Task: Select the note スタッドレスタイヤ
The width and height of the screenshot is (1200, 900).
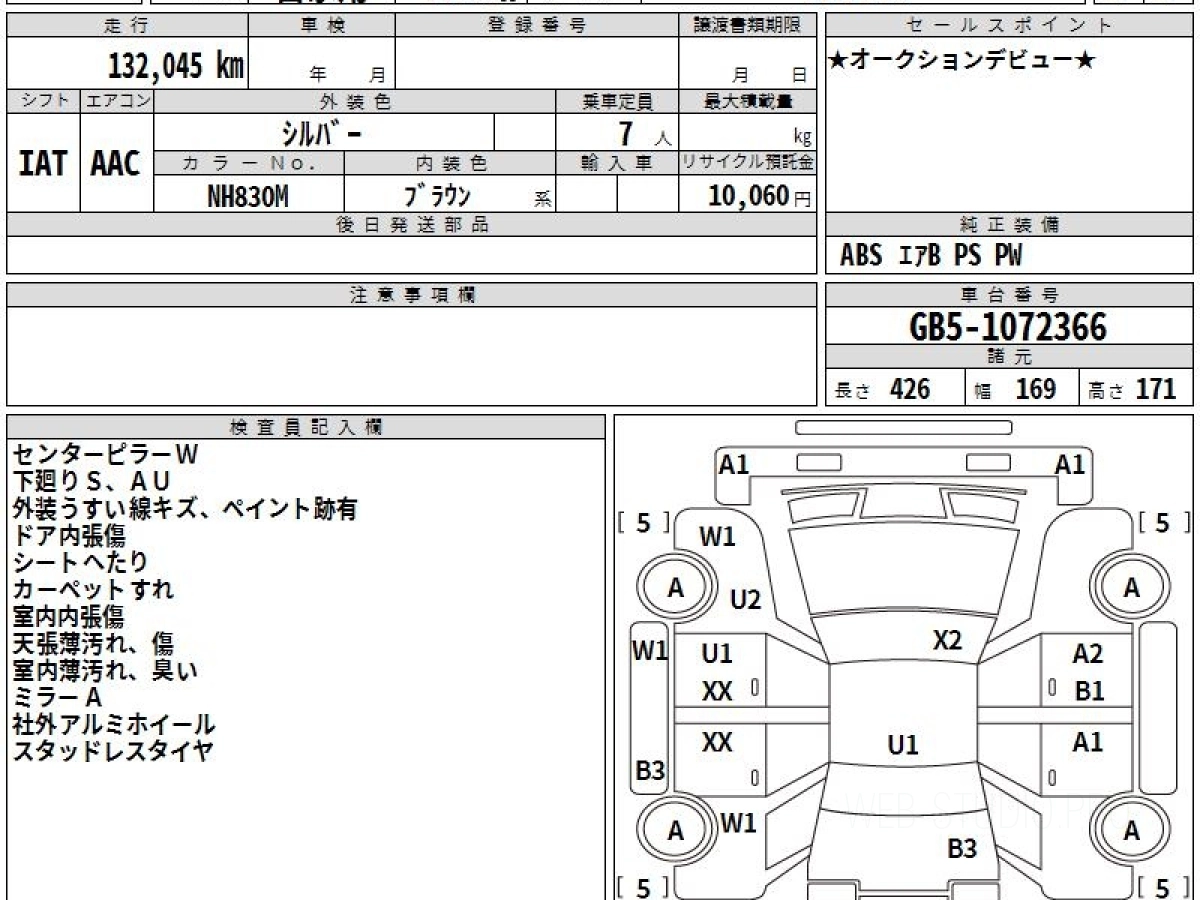Action: pos(113,752)
